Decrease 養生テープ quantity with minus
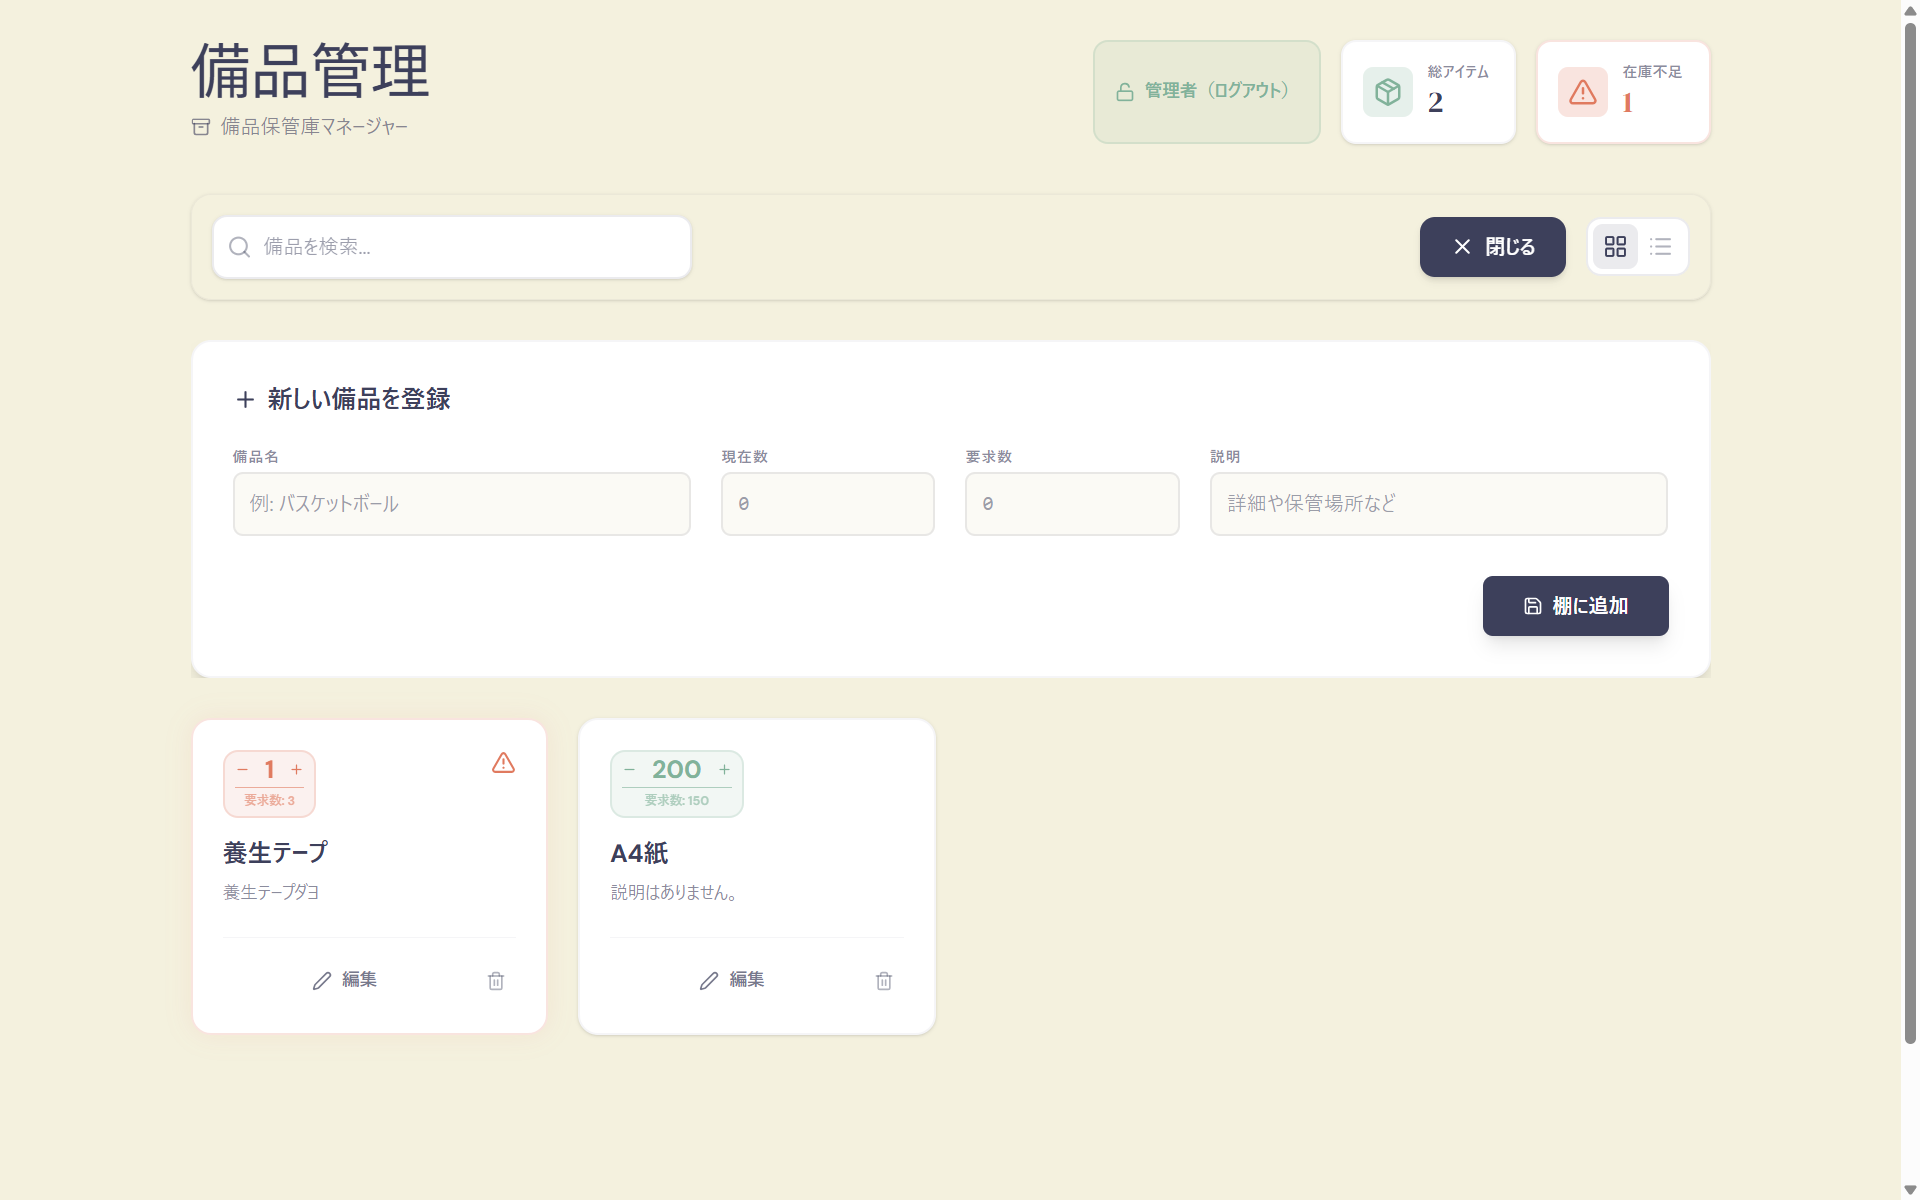This screenshot has width=1920, height=1200. [243, 770]
